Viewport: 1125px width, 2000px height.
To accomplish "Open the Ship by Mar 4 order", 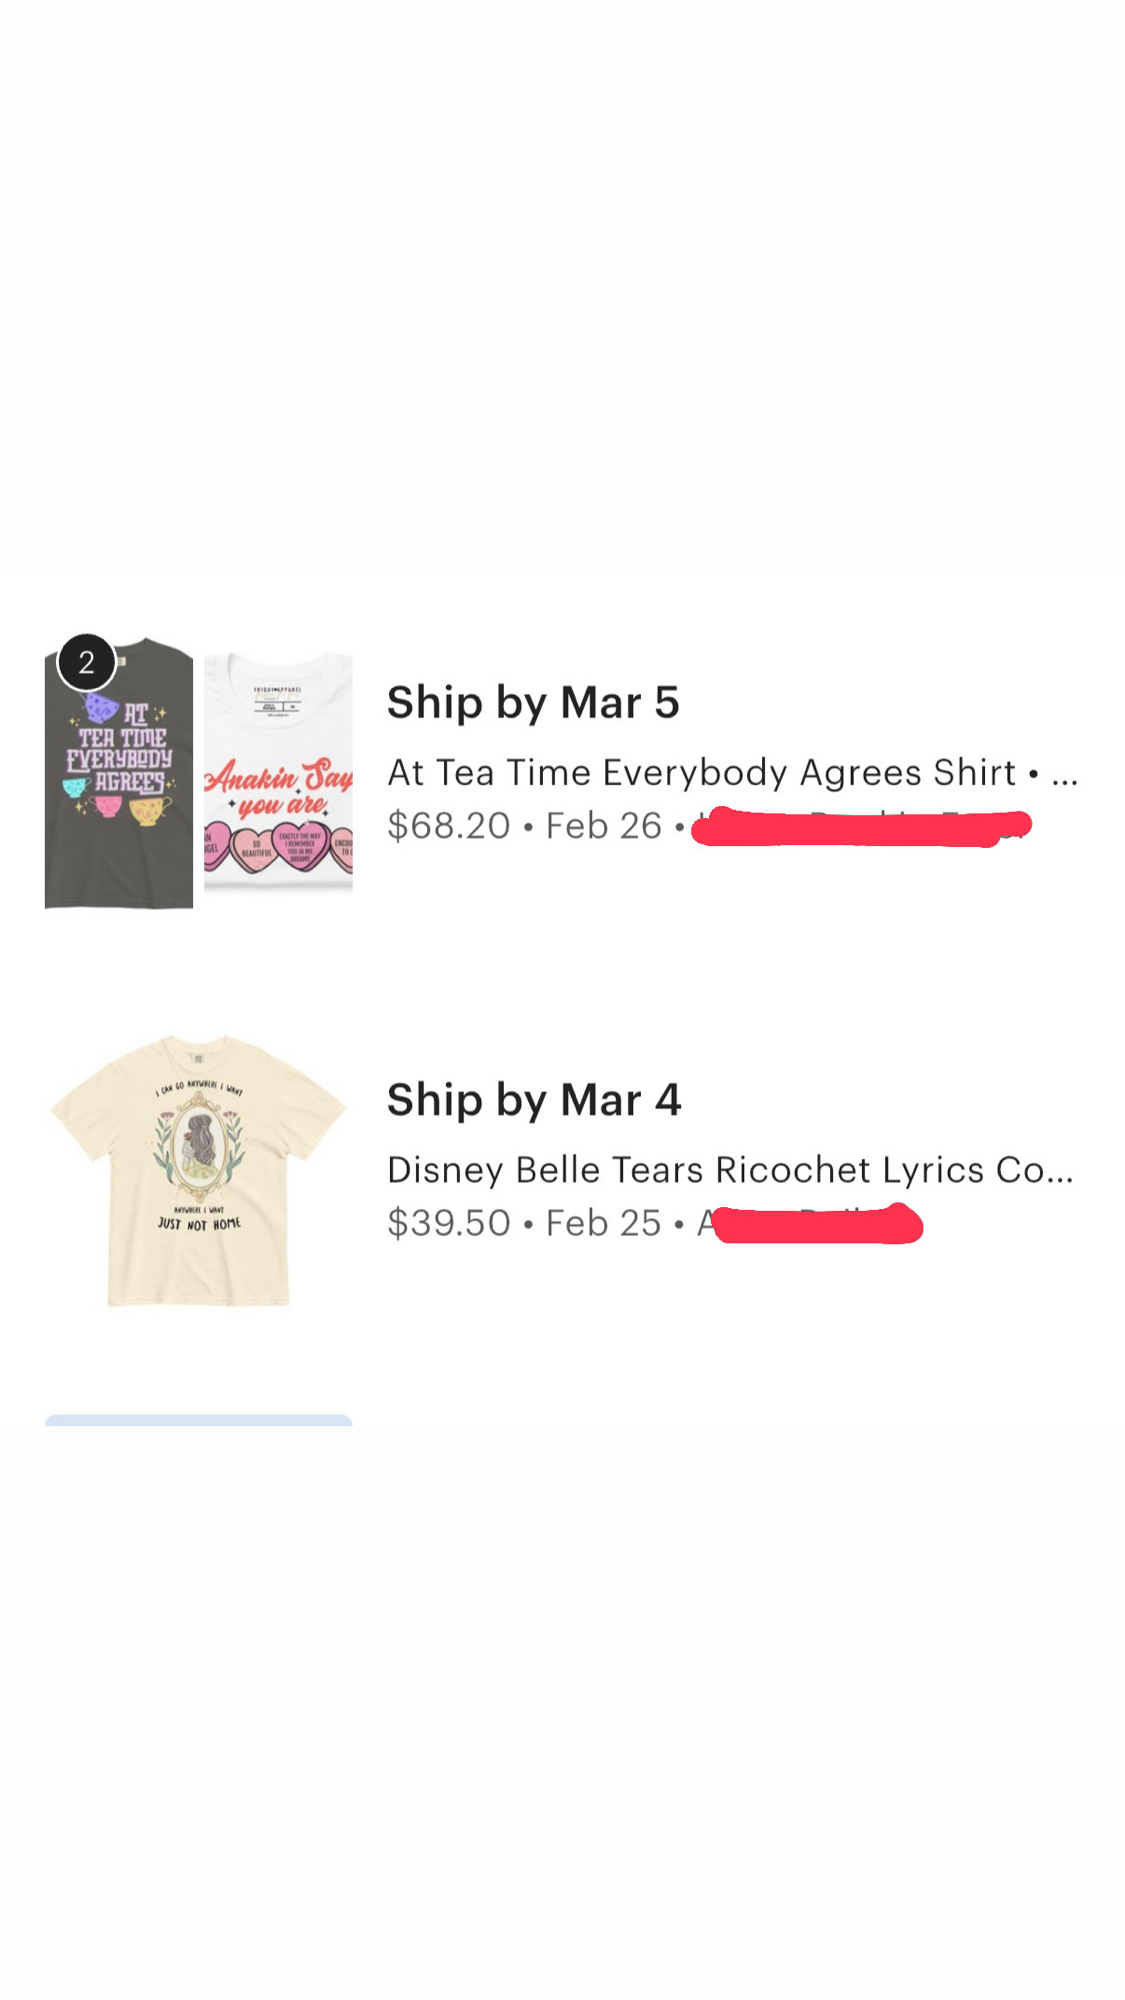I will (x=534, y=1100).
